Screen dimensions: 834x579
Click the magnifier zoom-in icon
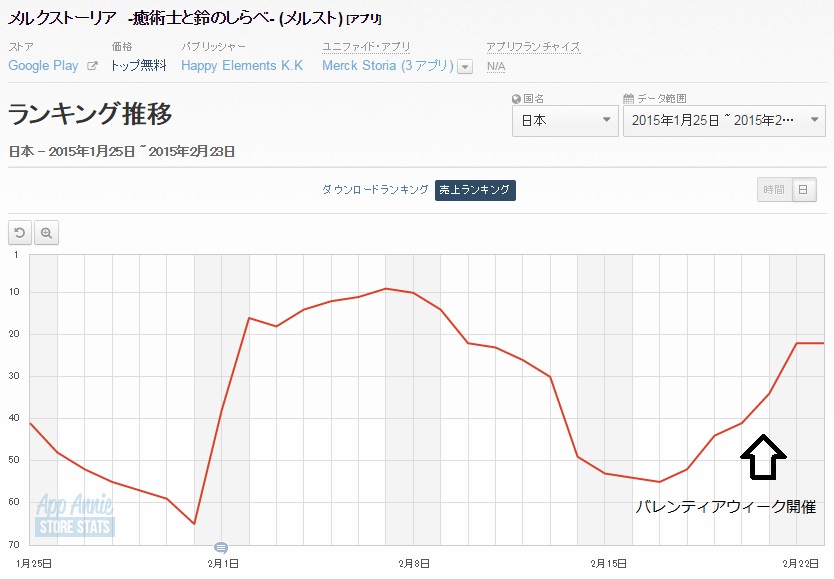(x=46, y=233)
